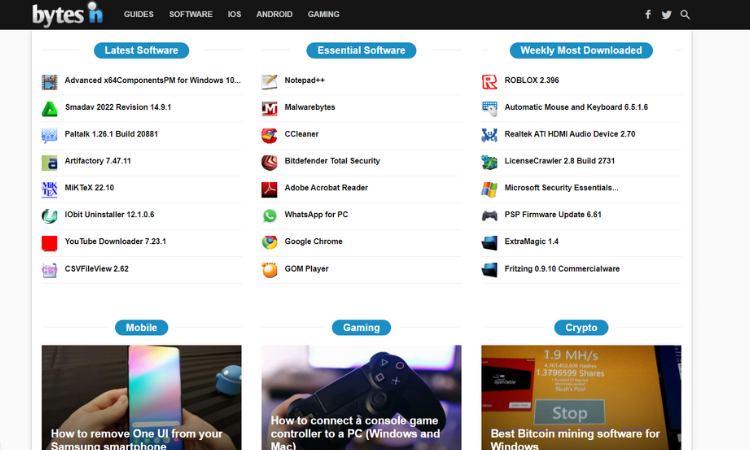Click the bytesin site logo
750x450 pixels.
click(x=67, y=14)
